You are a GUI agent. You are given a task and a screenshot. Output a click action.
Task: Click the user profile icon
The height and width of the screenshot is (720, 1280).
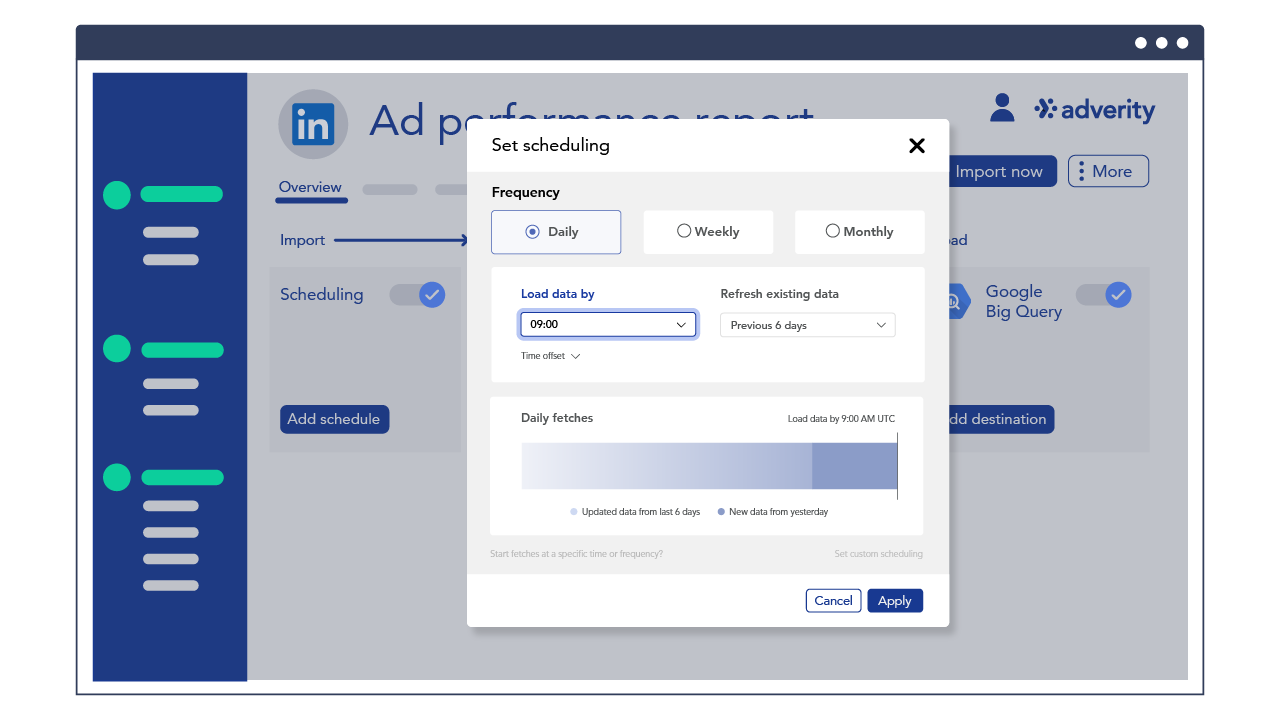pyautogui.click(x=1002, y=108)
